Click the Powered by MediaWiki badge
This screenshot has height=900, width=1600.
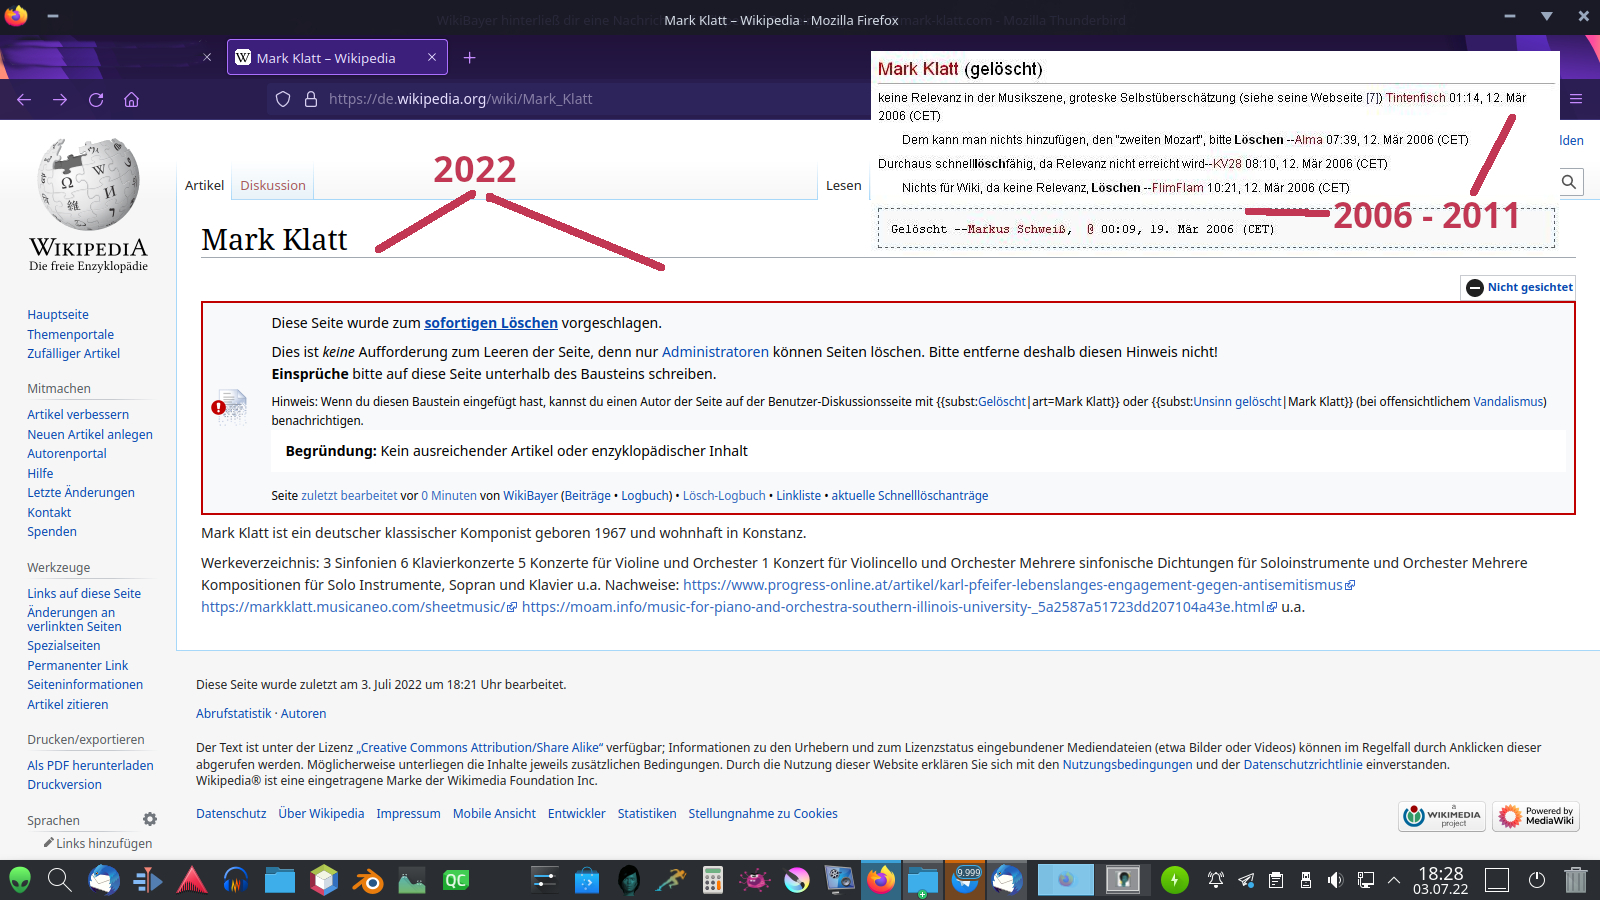pyautogui.click(x=1536, y=816)
